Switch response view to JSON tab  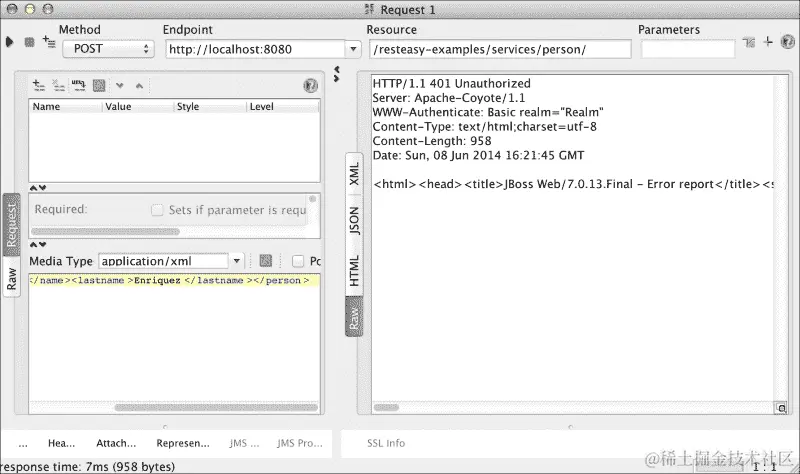click(x=354, y=220)
